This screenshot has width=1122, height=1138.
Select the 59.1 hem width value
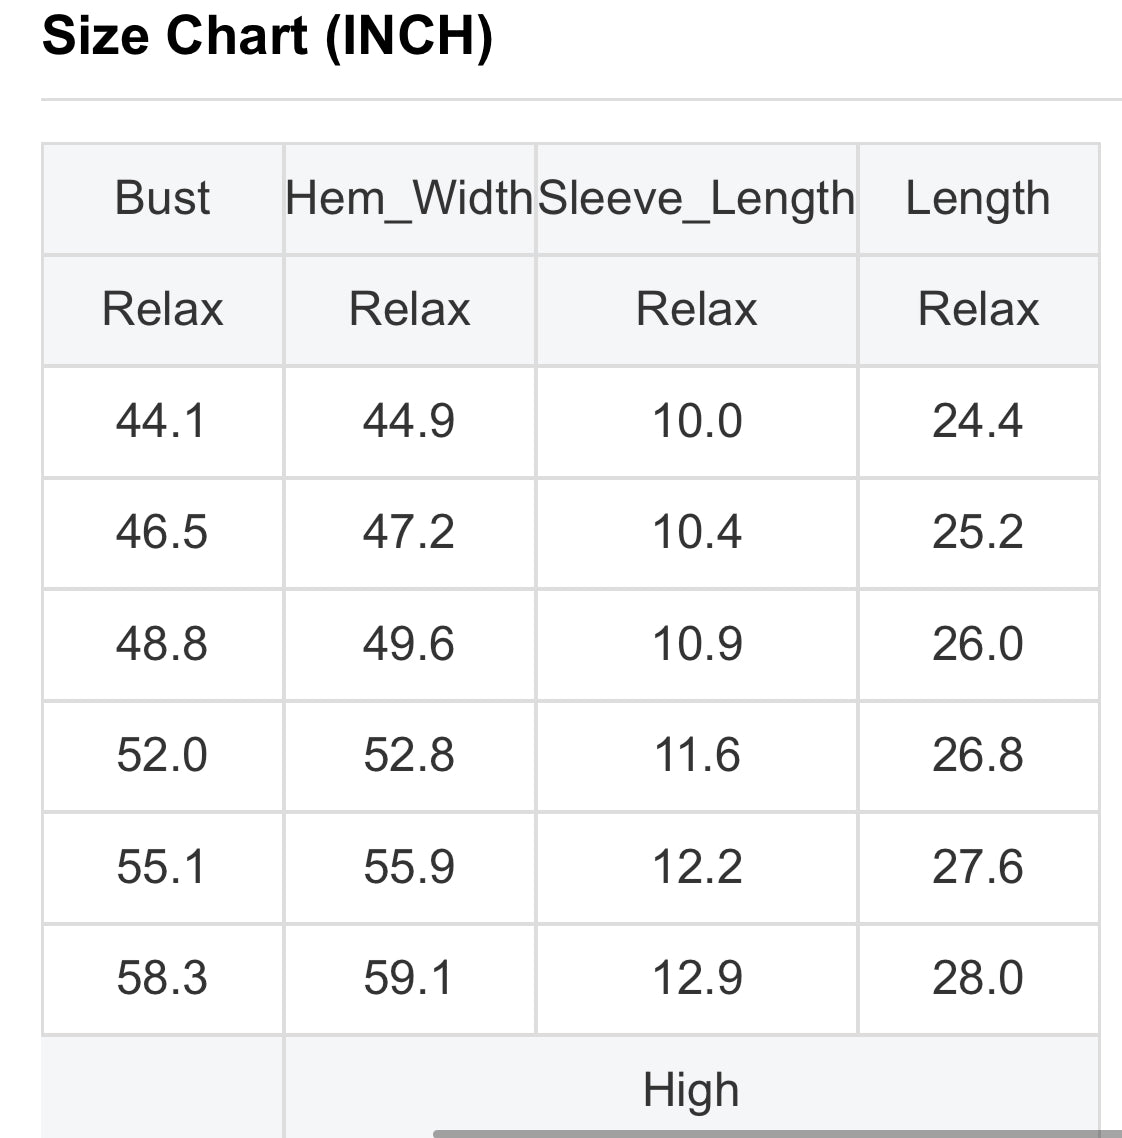tap(409, 978)
